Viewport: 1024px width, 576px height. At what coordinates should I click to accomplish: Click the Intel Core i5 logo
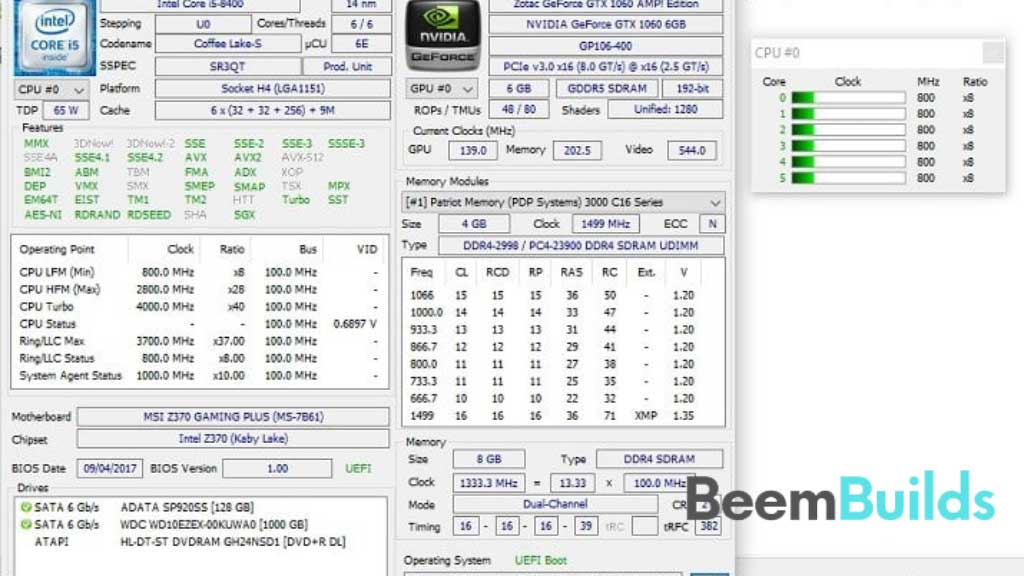[x=54, y=37]
